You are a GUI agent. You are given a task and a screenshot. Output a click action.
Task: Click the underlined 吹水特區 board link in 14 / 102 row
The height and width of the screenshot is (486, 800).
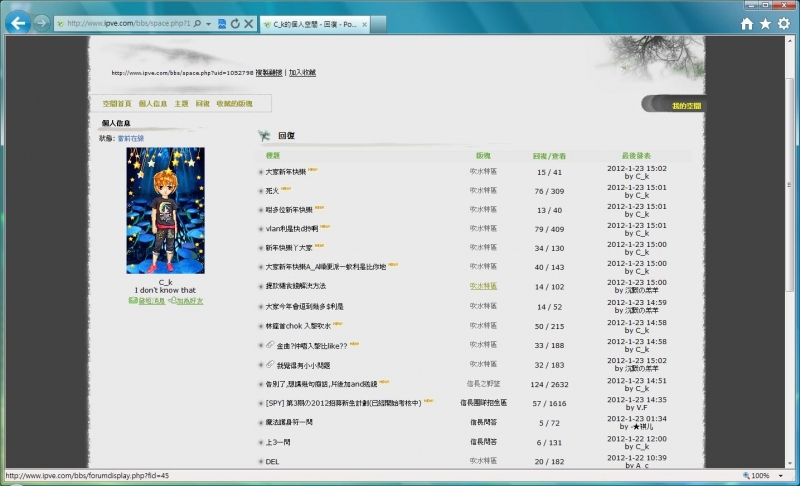coord(483,286)
